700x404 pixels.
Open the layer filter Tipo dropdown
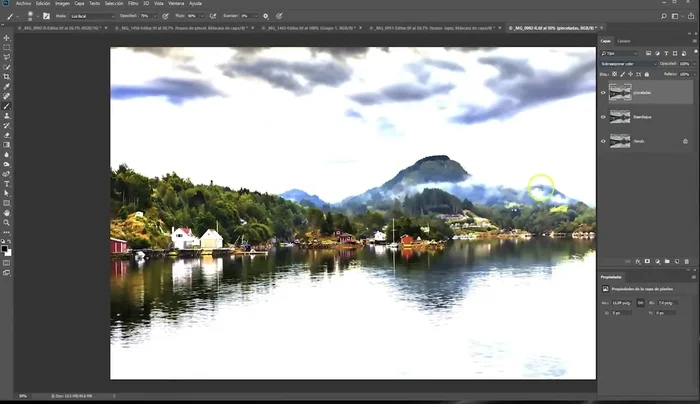click(x=621, y=52)
